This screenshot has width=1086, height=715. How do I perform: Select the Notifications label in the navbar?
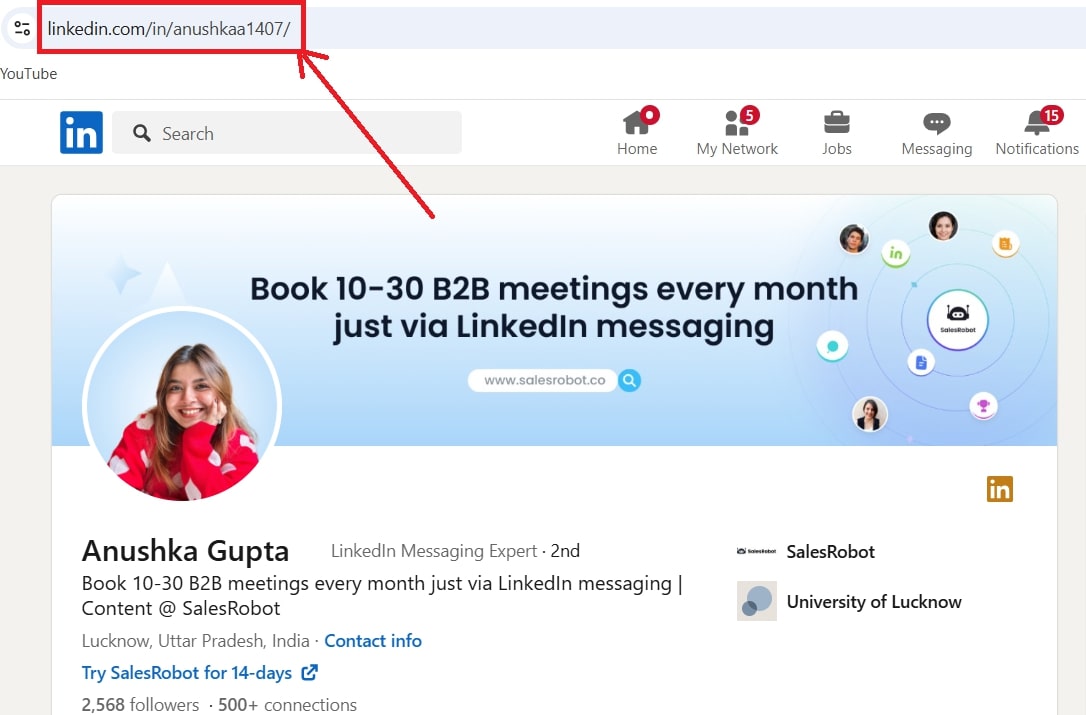click(x=1037, y=148)
